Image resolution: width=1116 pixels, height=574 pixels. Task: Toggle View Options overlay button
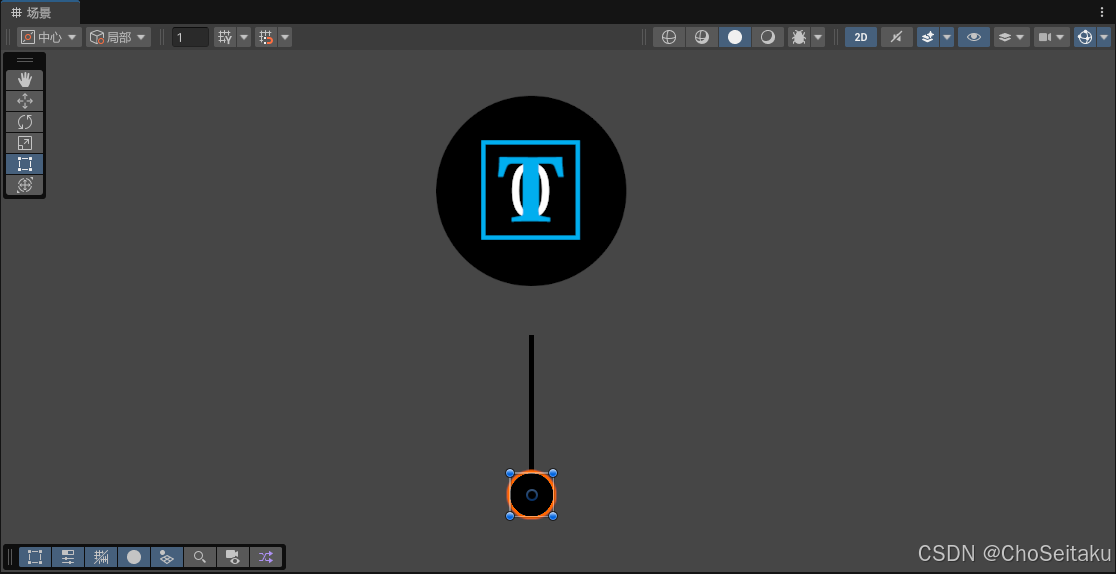point(167,557)
